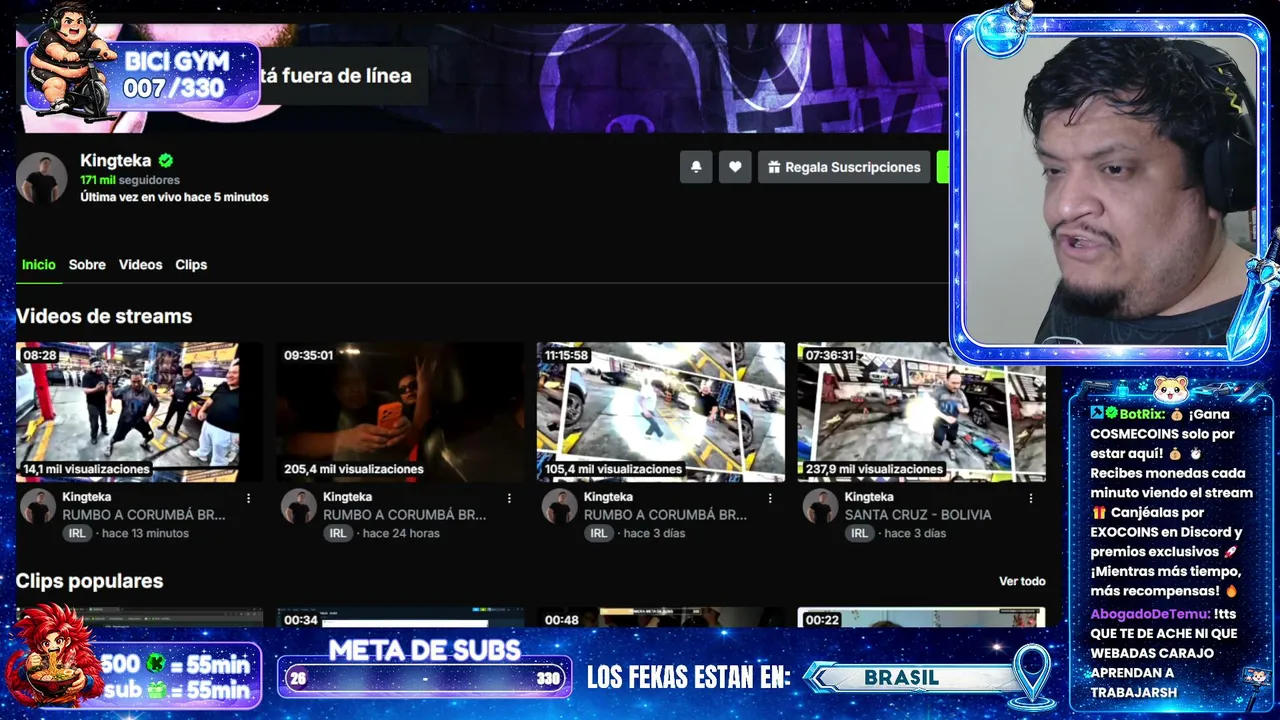Click the '105,4 mil visualizaciones' label
The width and height of the screenshot is (1280, 720).
[614, 469]
